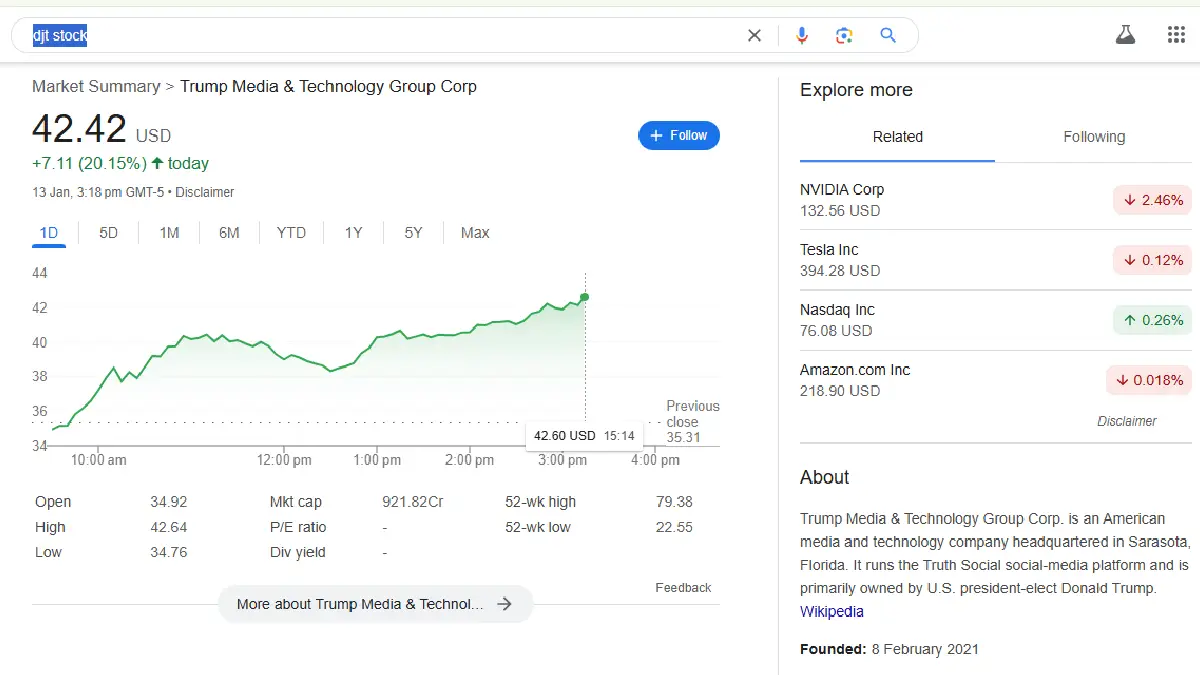This screenshot has height=675, width=1200.
Task: Open Google Lens image search
Action: click(844, 36)
